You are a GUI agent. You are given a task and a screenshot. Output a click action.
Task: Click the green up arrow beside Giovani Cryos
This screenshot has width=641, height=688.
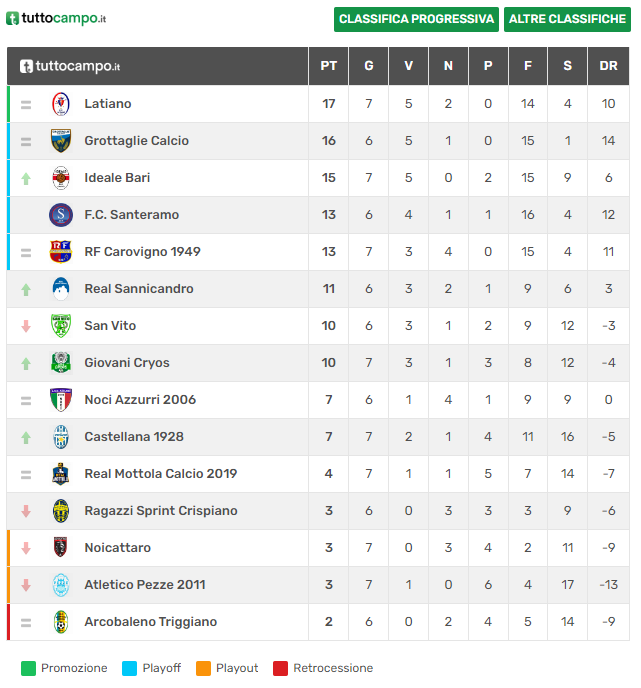click(x=26, y=363)
